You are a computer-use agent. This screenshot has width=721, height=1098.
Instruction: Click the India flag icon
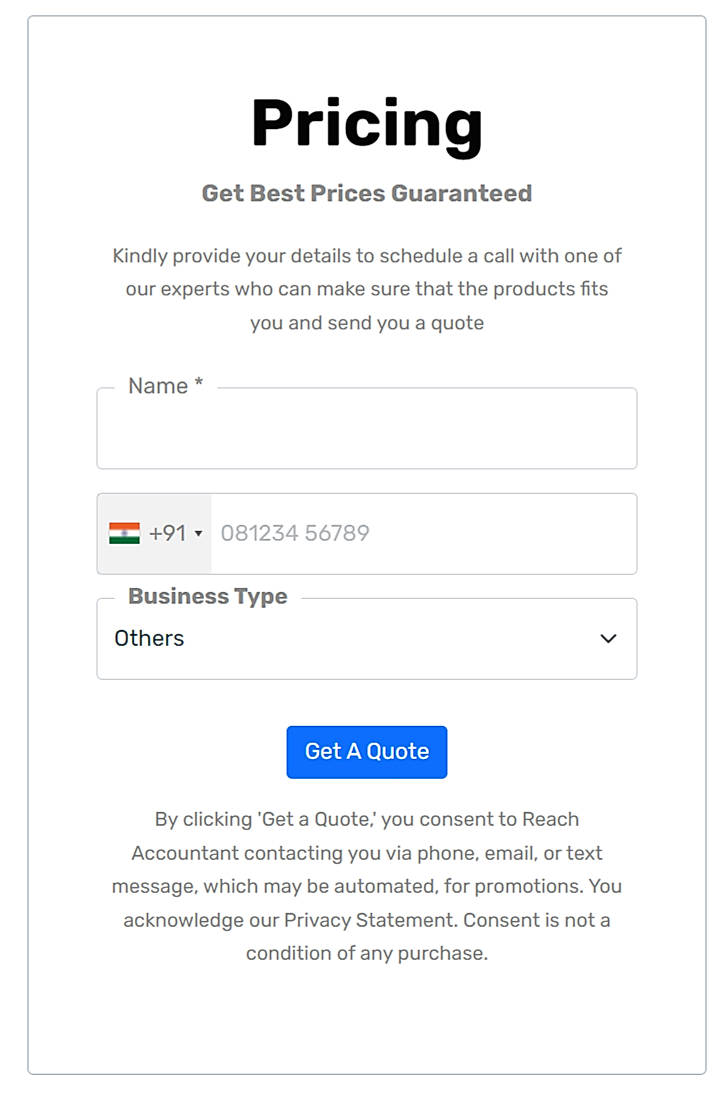[124, 533]
